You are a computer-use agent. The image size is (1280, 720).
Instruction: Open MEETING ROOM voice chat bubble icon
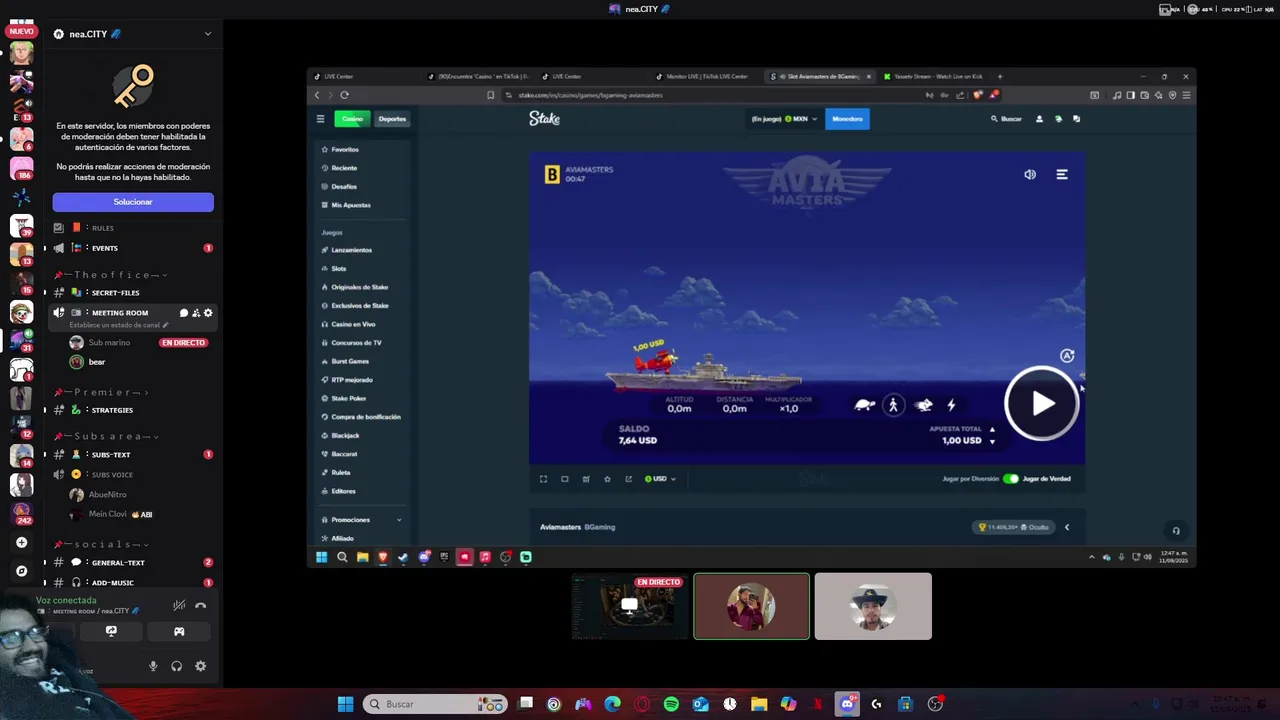click(x=183, y=313)
